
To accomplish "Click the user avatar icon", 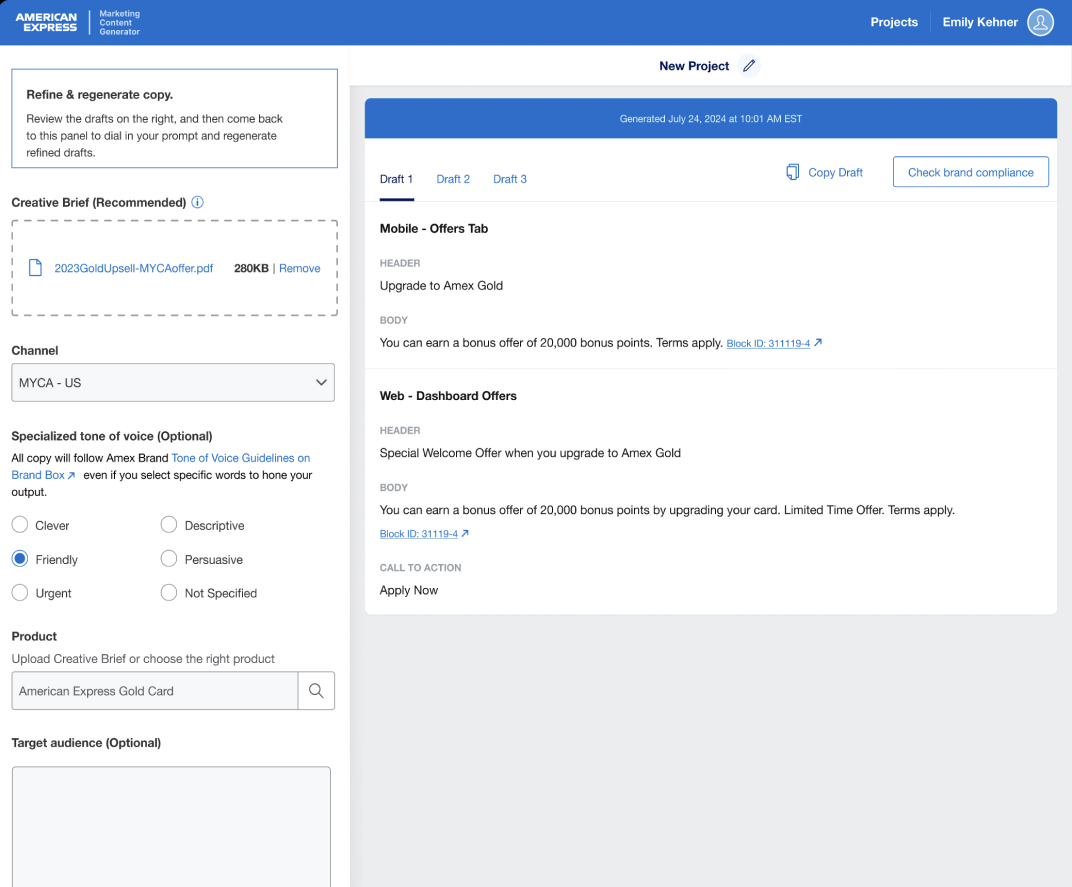I will 1041,22.
